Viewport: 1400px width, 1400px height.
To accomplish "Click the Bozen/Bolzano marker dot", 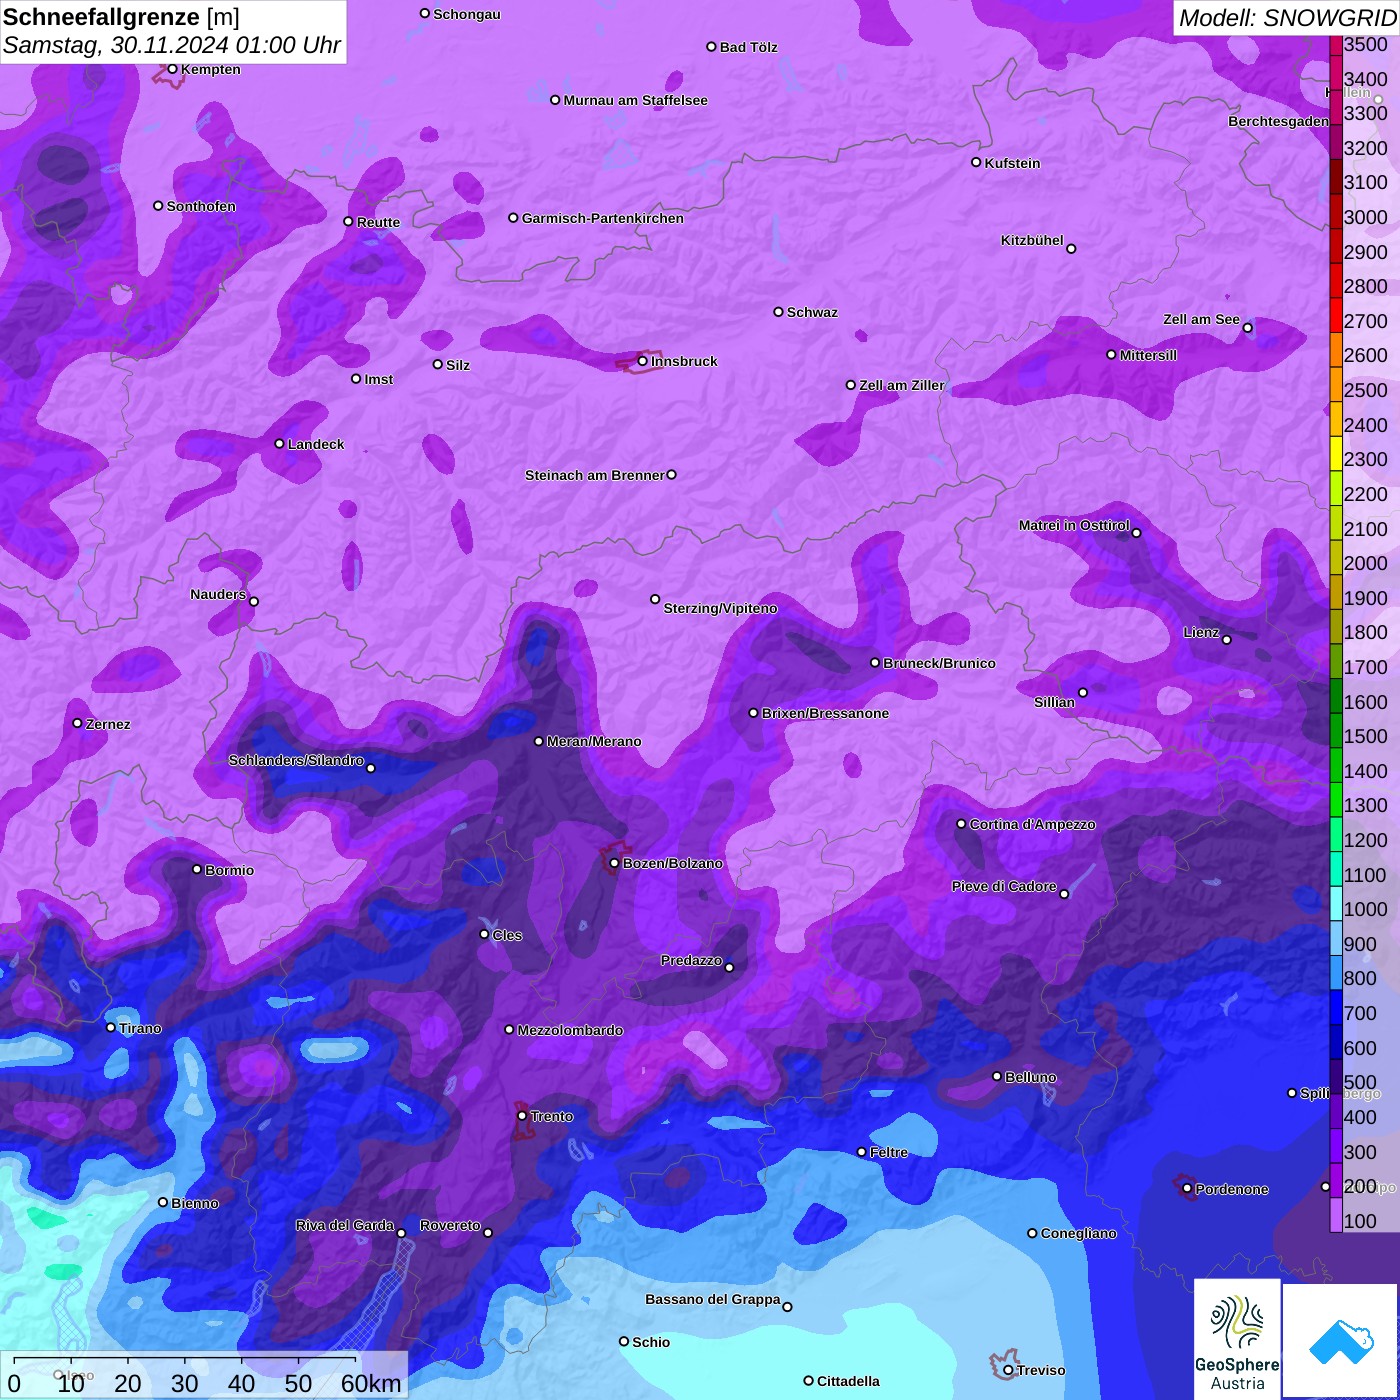I will [x=614, y=863].
